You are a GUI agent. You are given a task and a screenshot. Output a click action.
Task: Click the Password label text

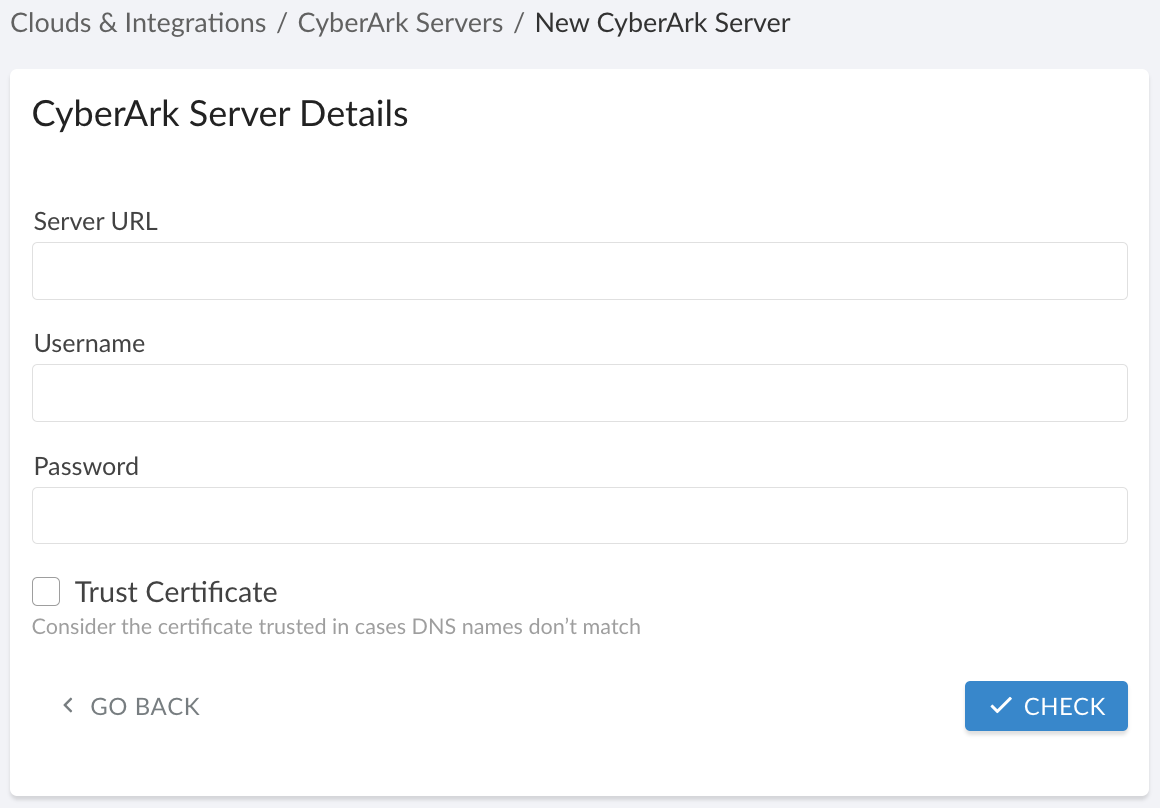coord(86,466)
